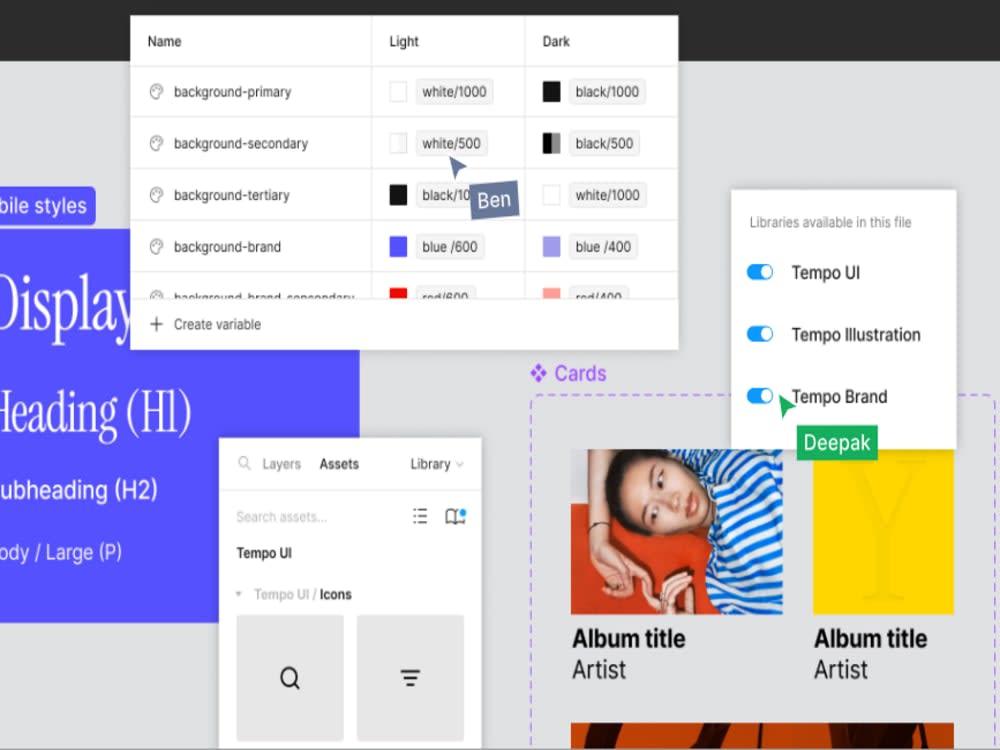
Task: Click the Name column header
Action: (165, 41)
